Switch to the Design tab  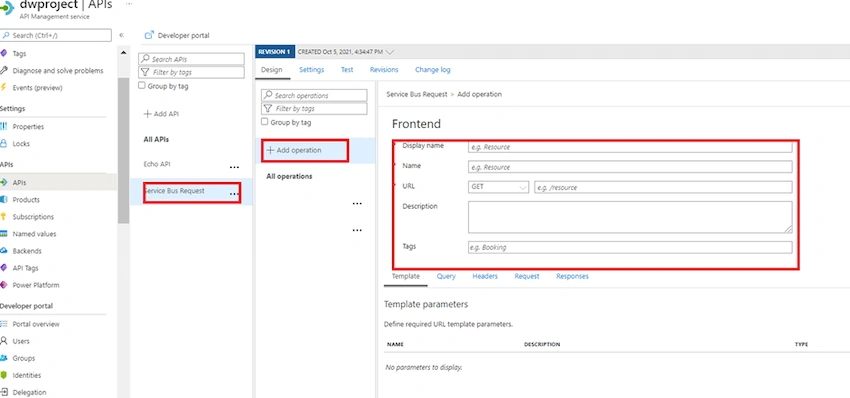pyautogui.click(x=272, y=70)
